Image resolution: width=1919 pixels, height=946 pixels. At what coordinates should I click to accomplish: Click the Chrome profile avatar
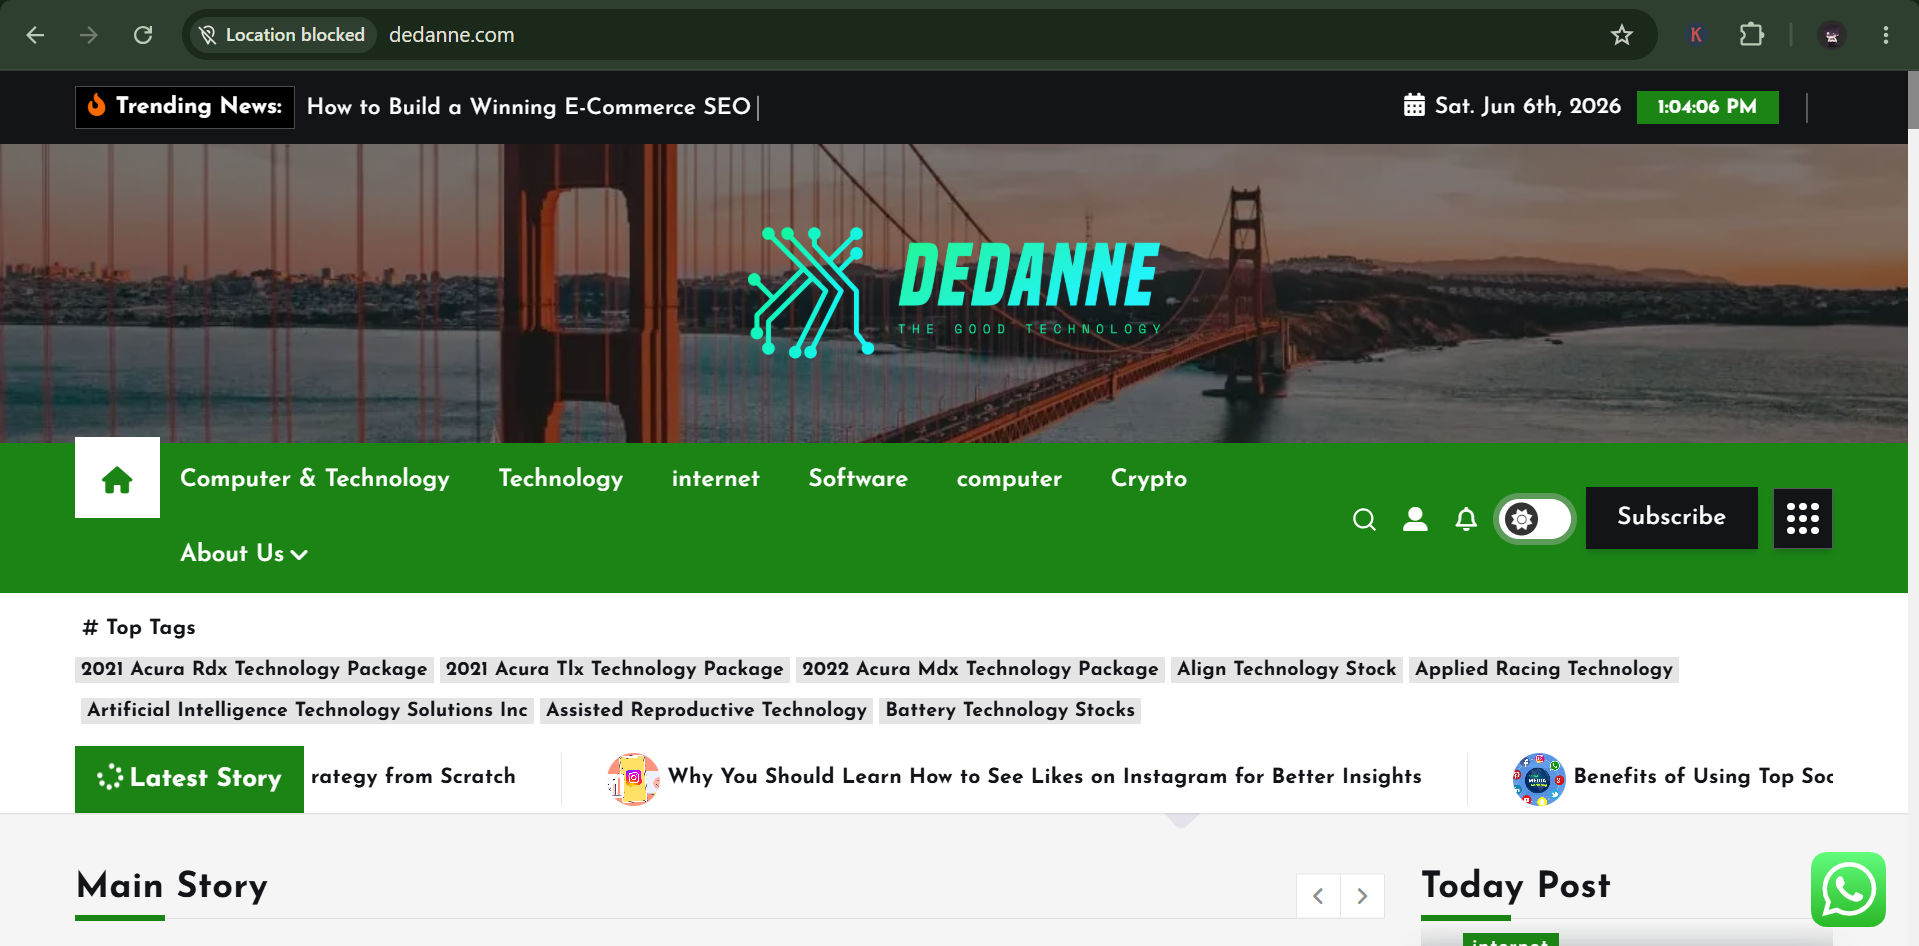tap(1831, 36)
